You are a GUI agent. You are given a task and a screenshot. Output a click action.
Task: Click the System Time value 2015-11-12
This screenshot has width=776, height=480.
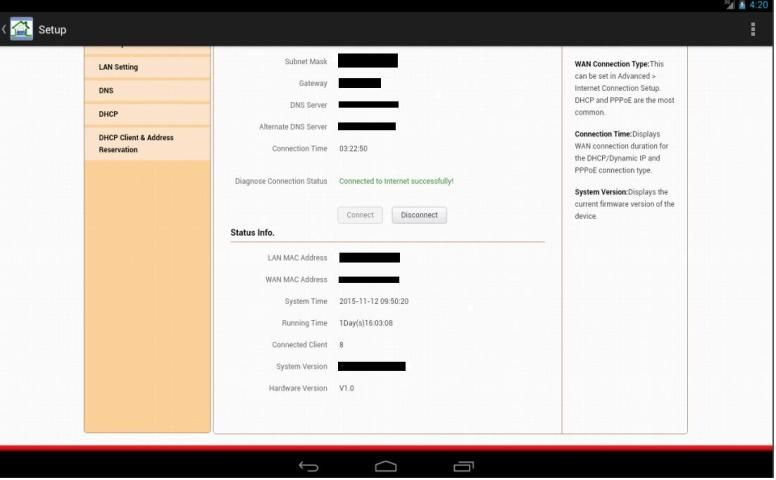coord(373,301)
